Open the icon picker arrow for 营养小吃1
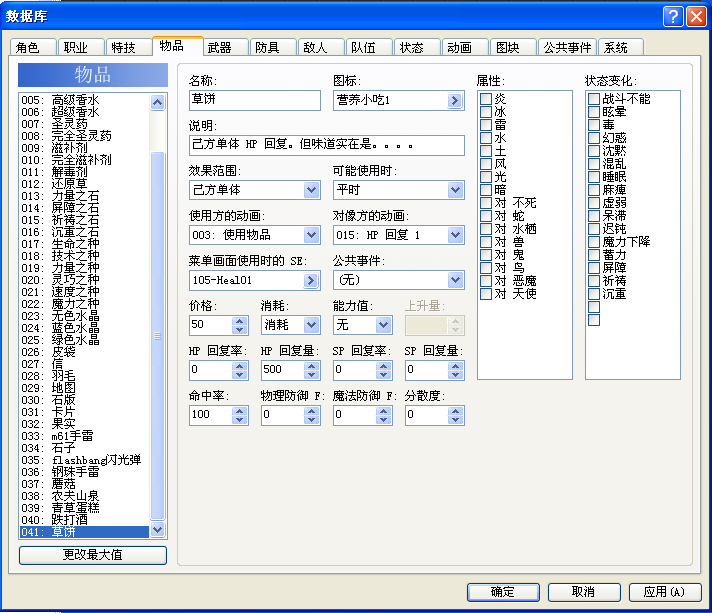The height and width of the screenshot is (613, 712). 455,100
